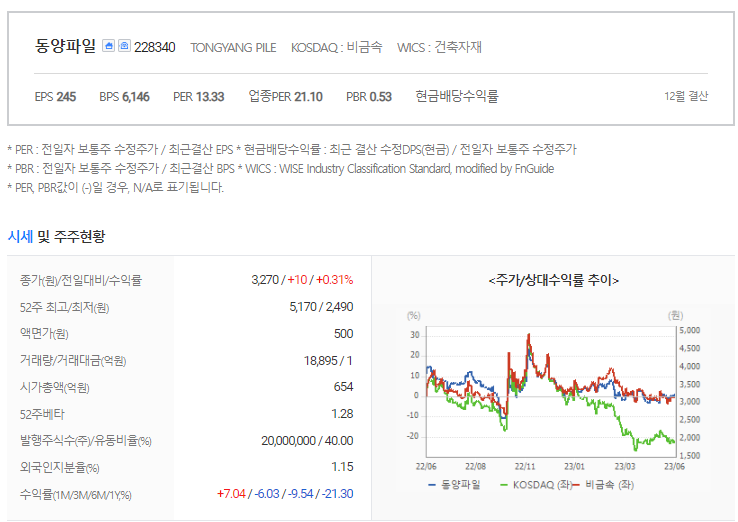The image size is (738, 522).
Task: Select the 주주현황 heading text
Action: click(x=80, y=236)
